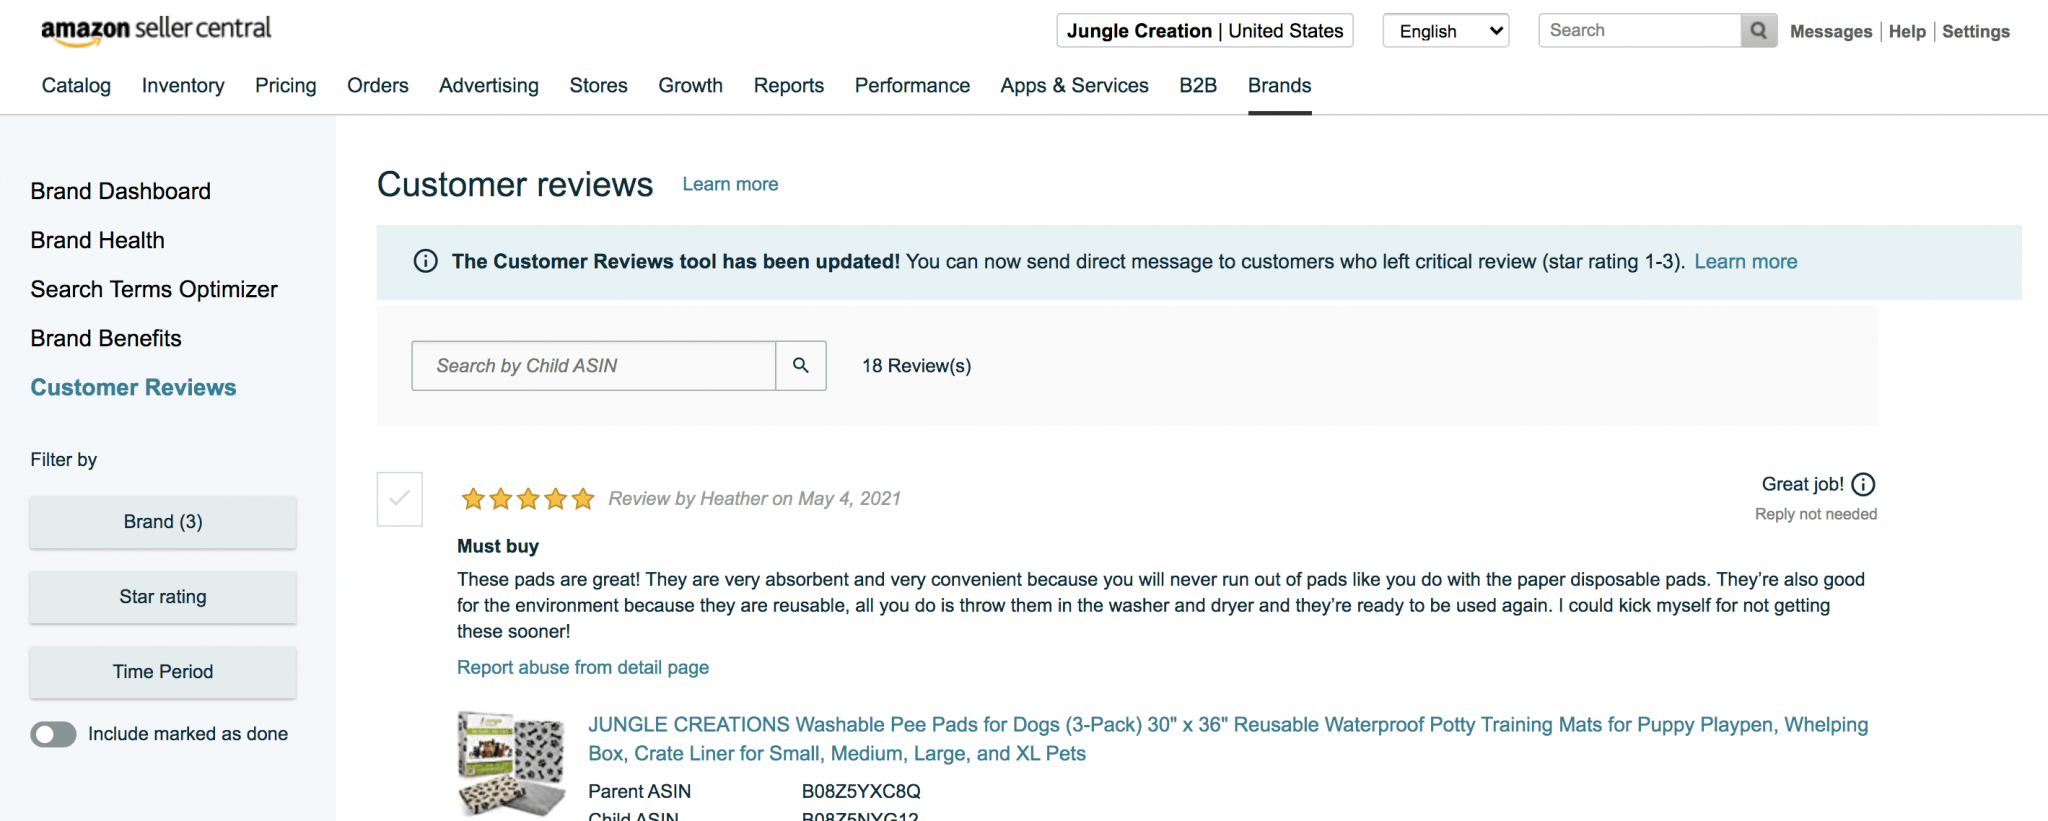Click Learn more beside Customer reviews heading
2048x821 pixels.
(730, 185)
